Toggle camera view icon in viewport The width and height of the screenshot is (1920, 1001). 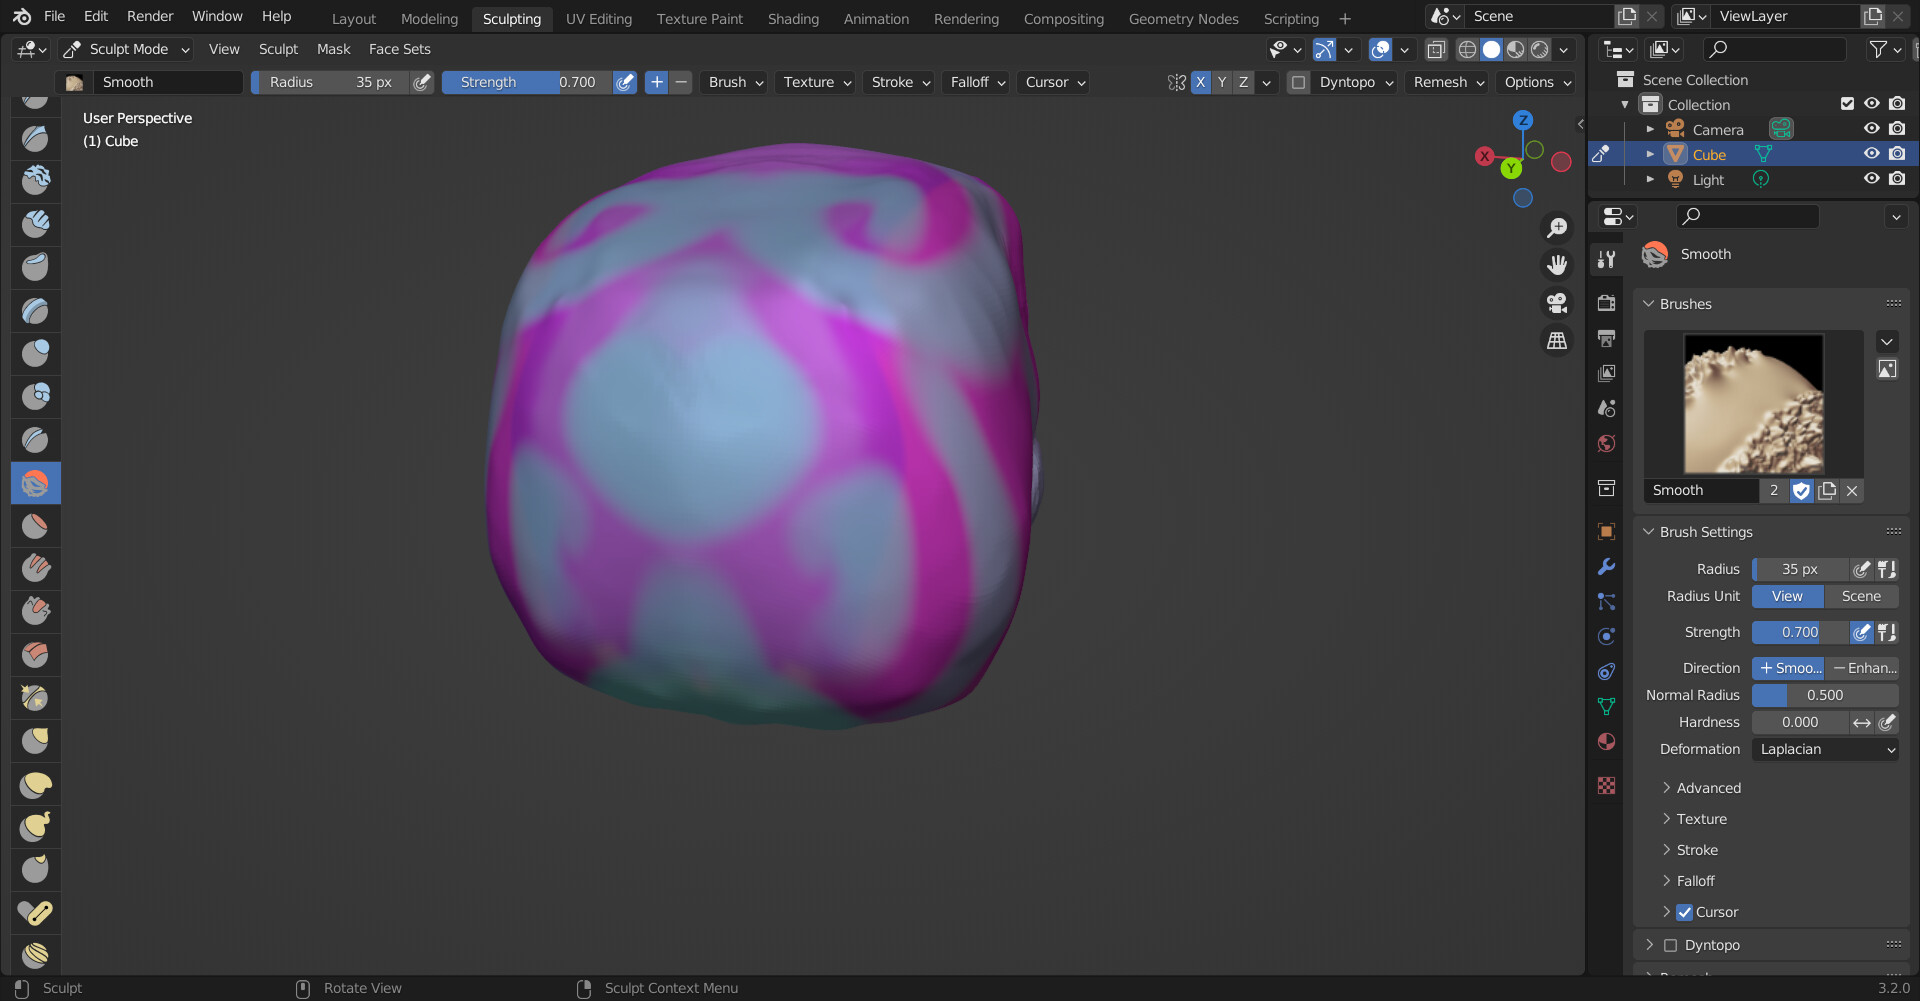(1557, 303)
